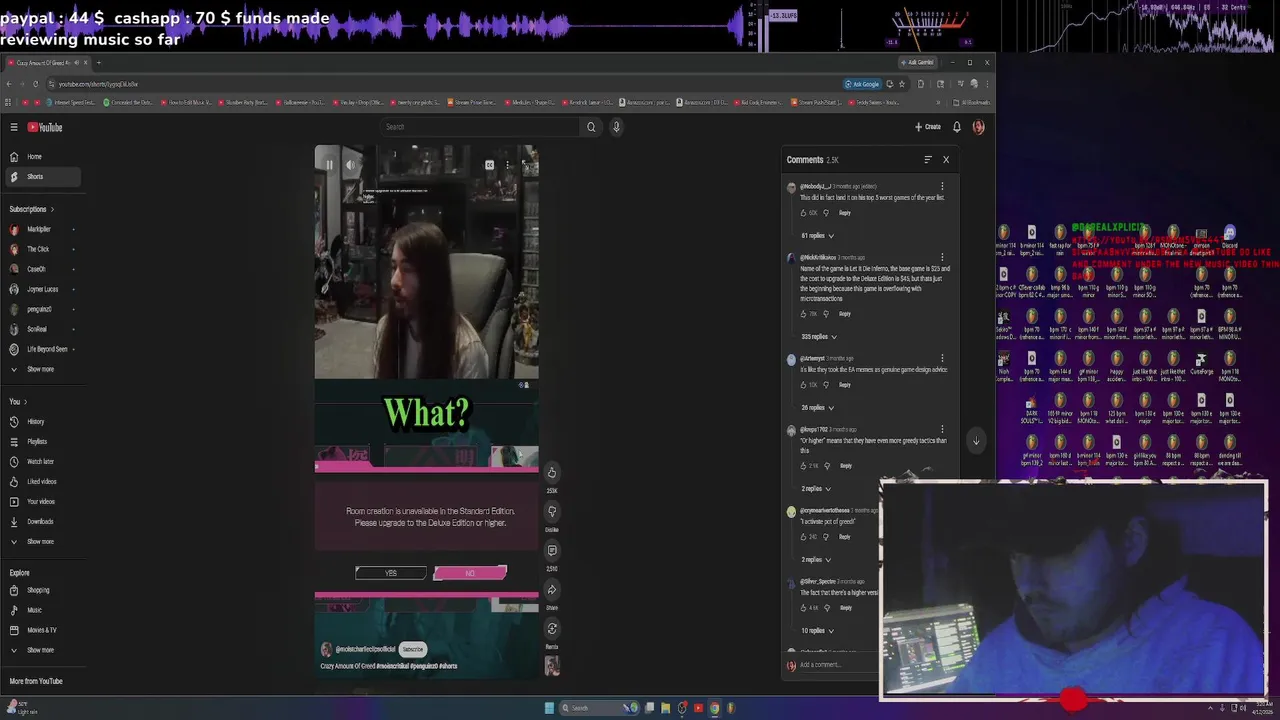
Task: Open Liked videos in the sidebar
Action: click(41, 482)
